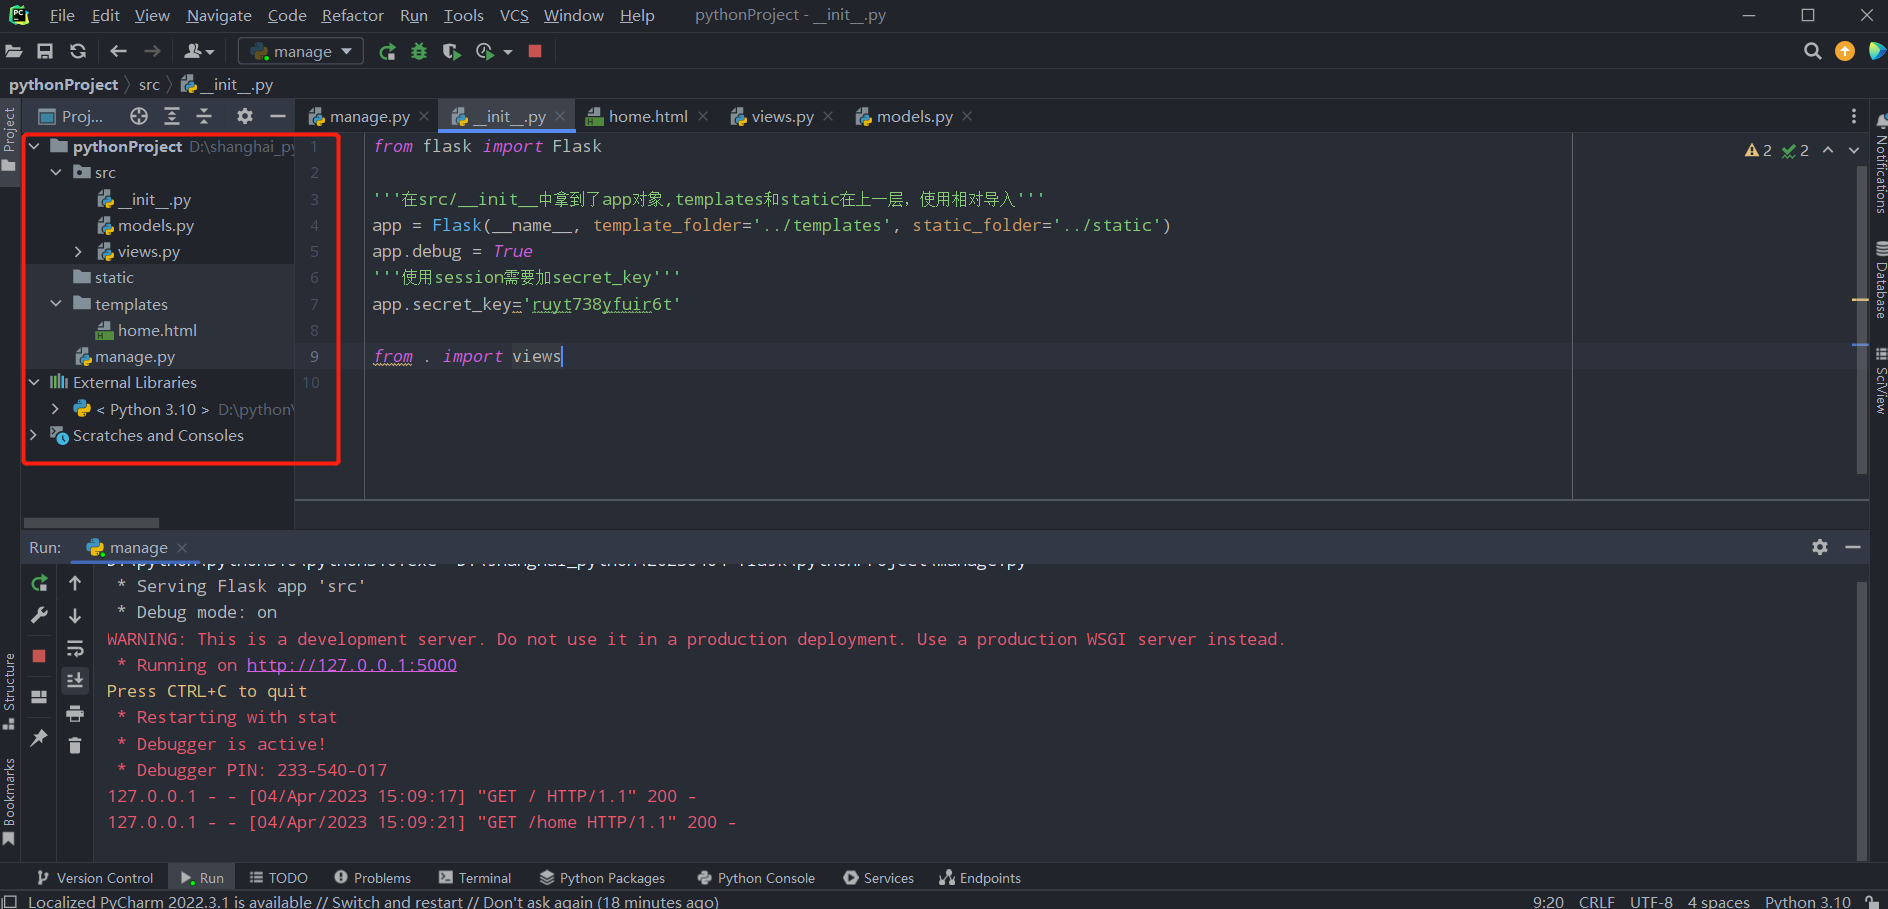Move down the stack trace in the console
This screenshot has width=1888, height=909.
point(75,615)
